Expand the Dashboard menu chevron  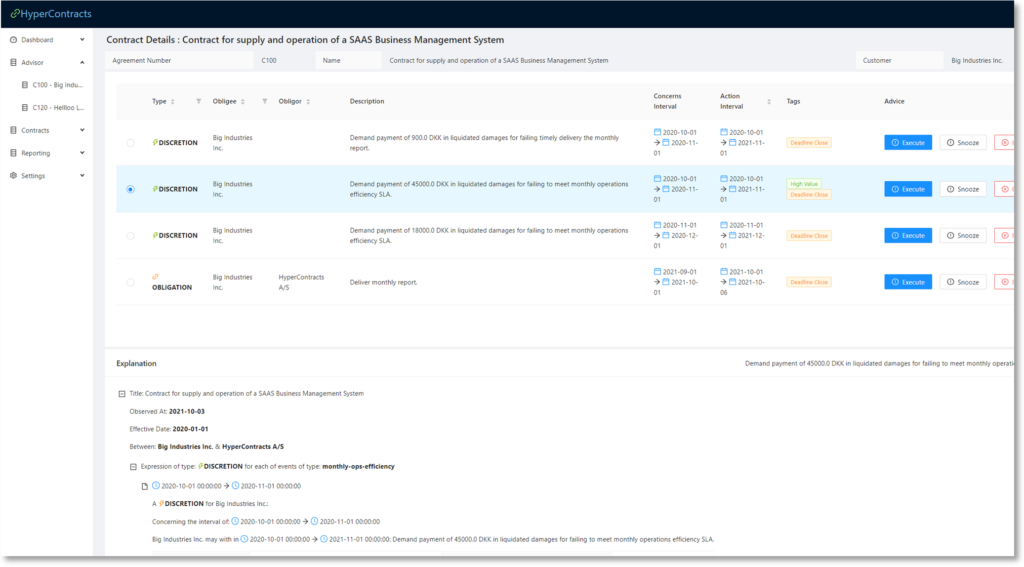click(x=82, y=40)
